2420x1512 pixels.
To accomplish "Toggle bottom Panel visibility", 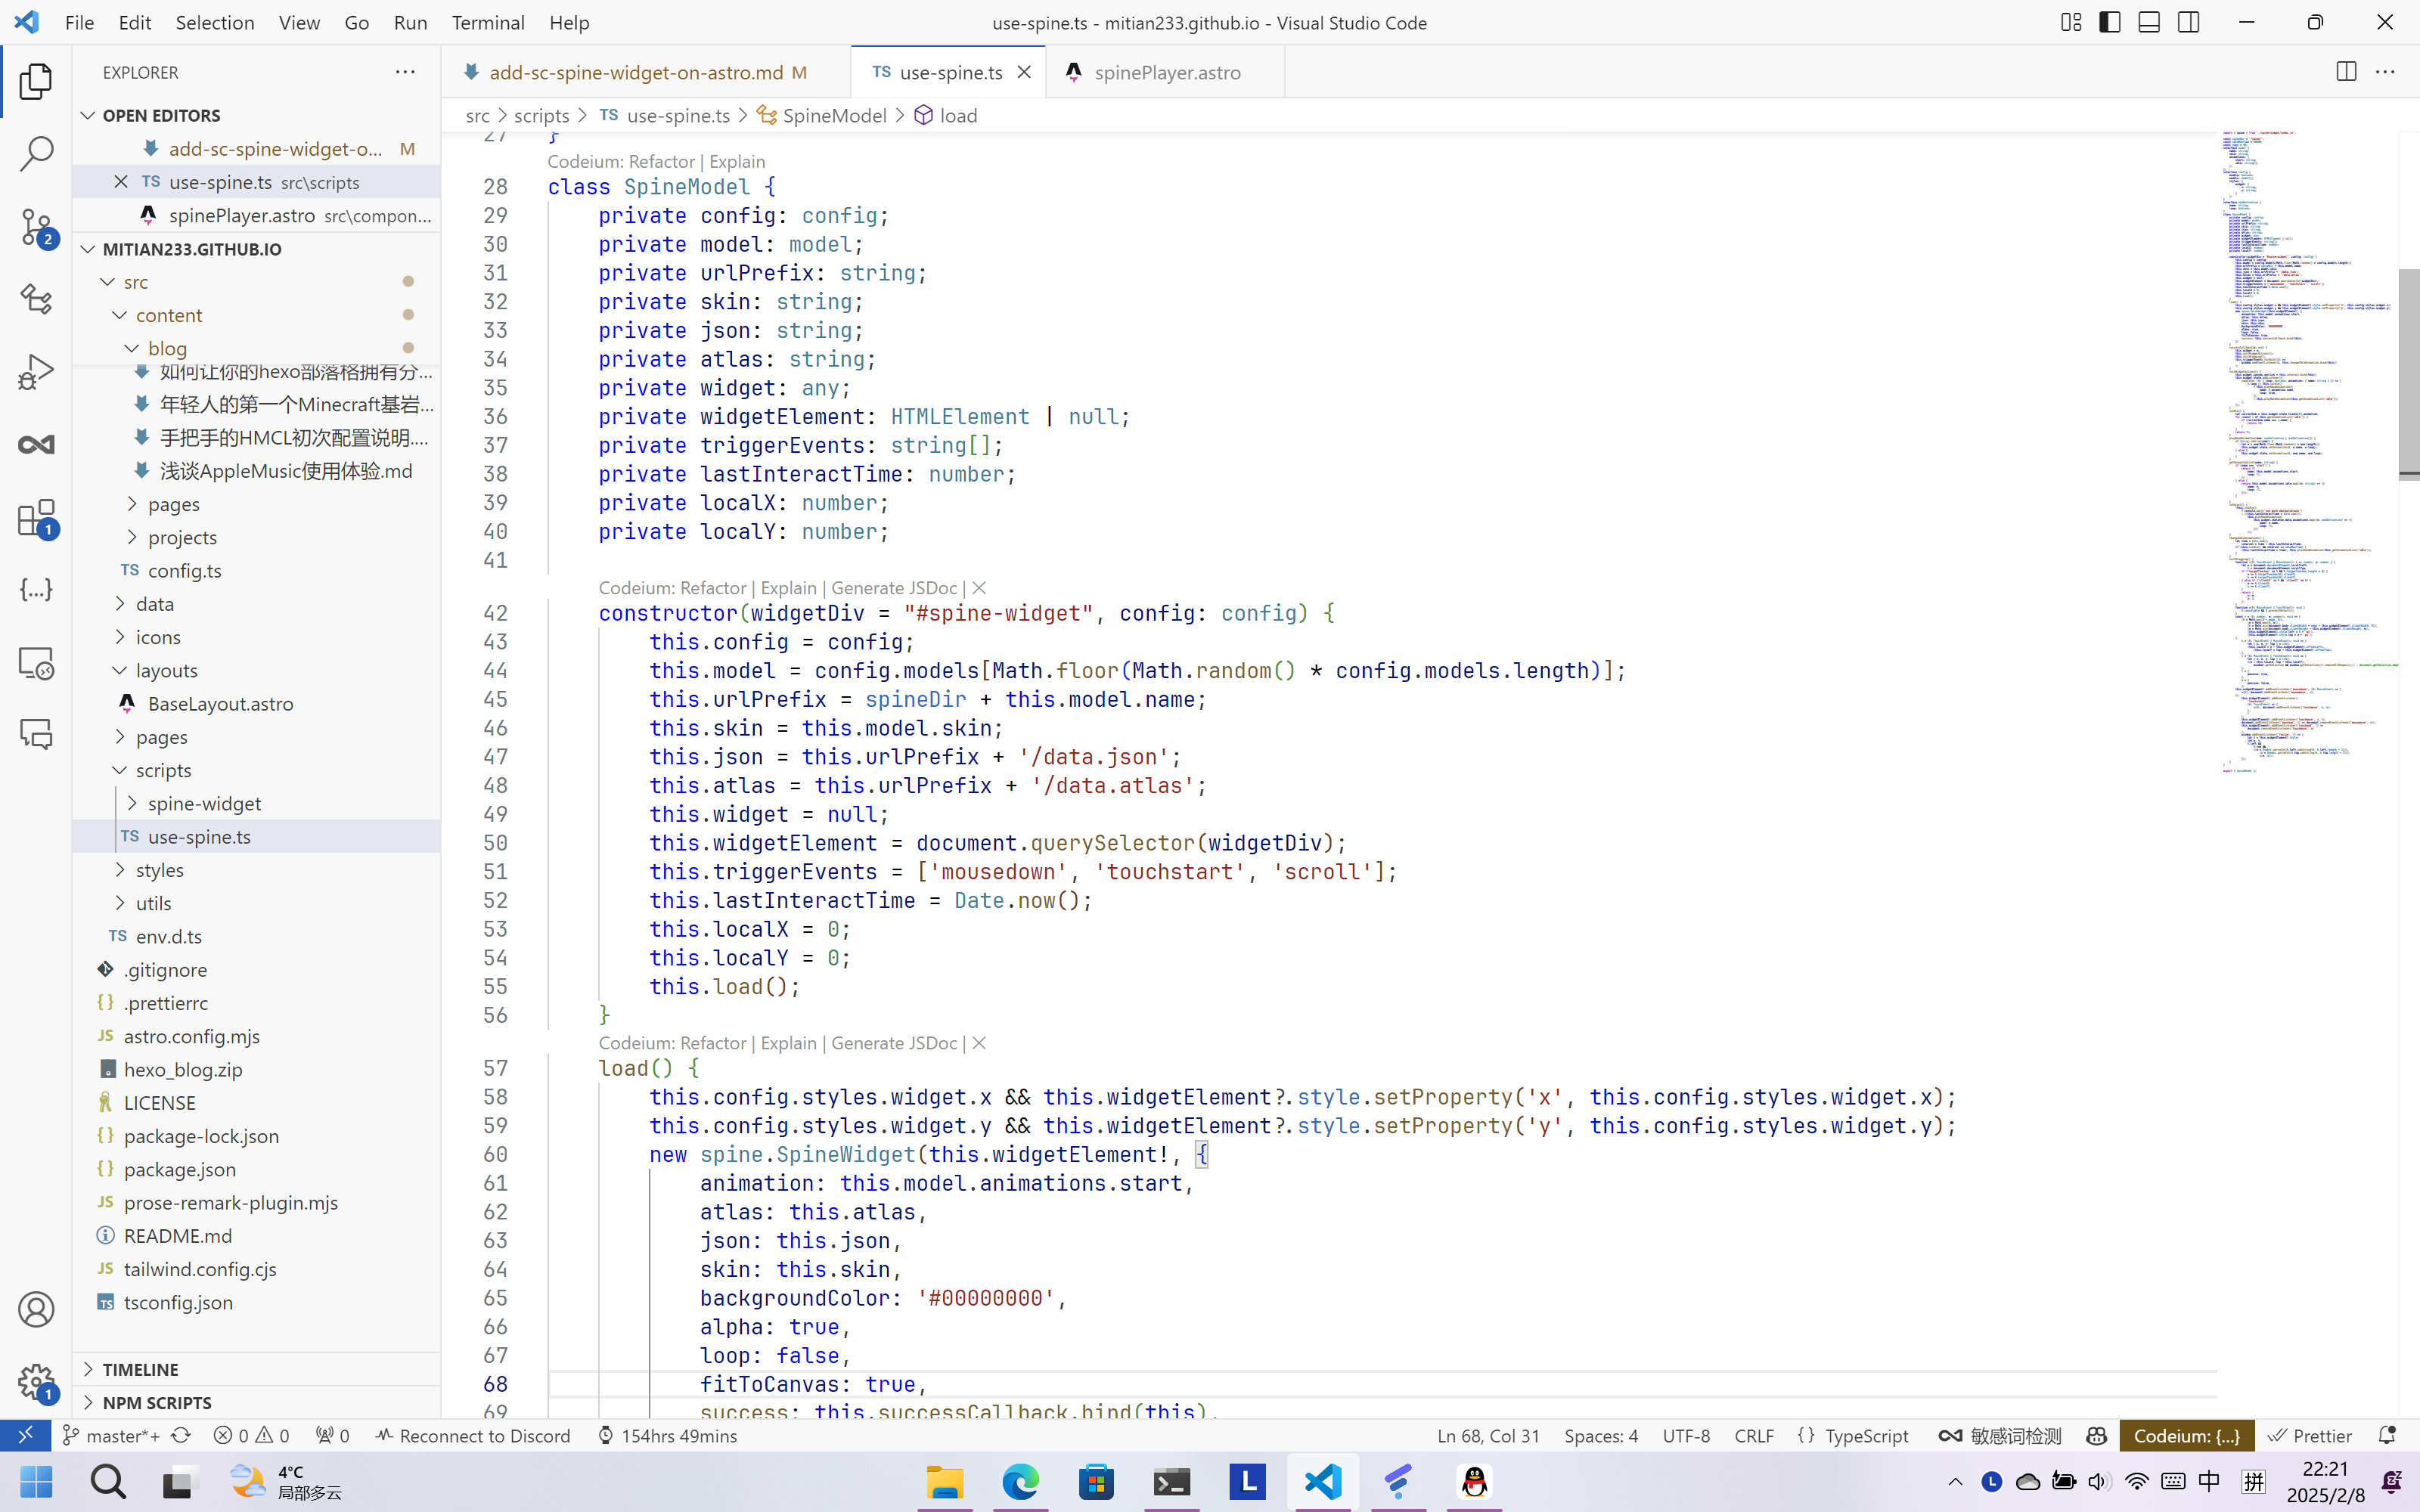I will [2149, 22].
